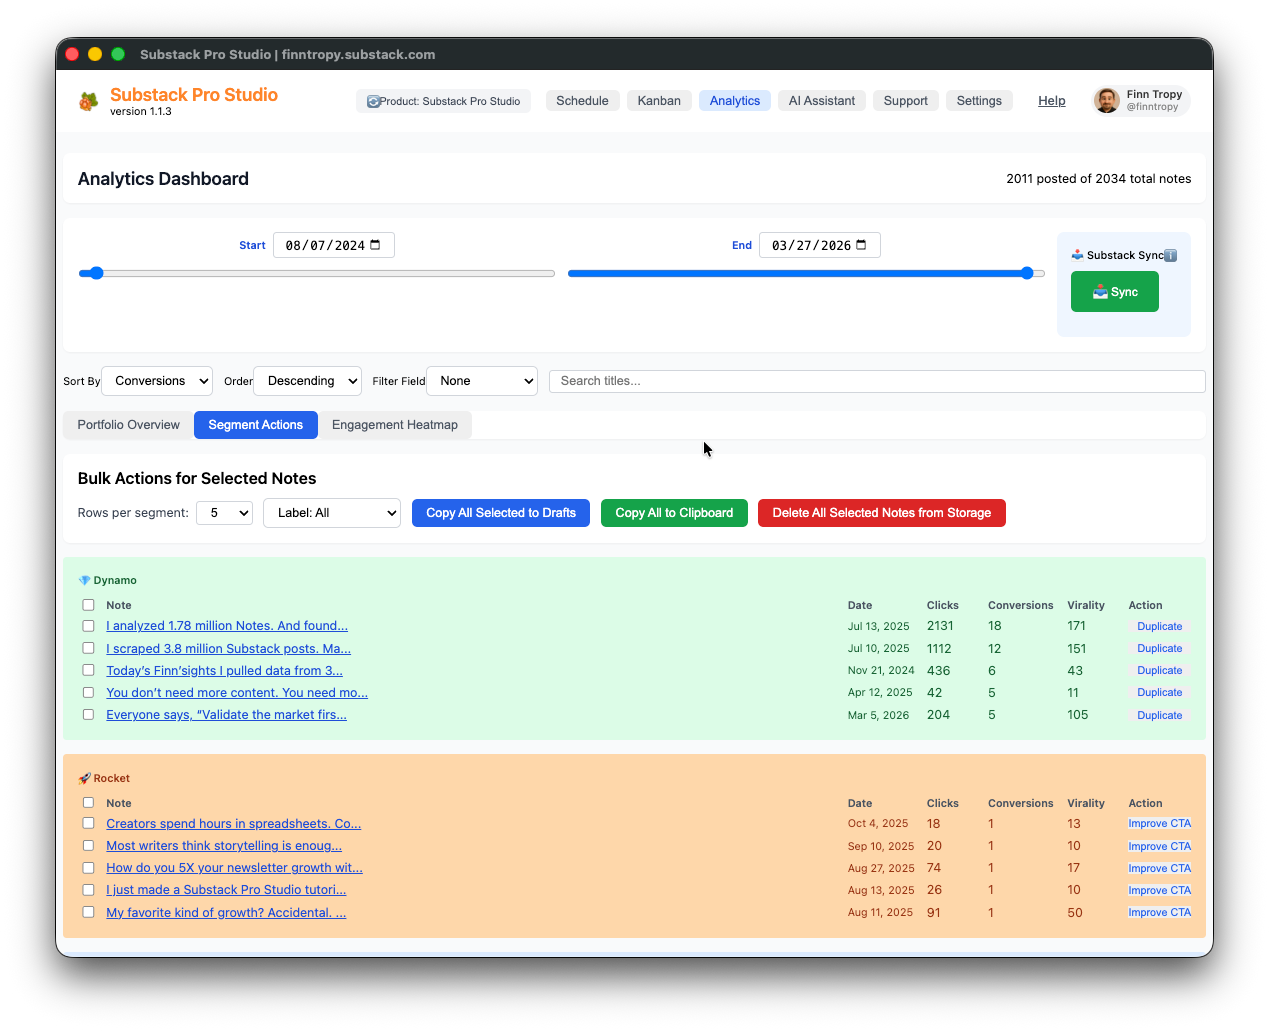The image size is (1269, 1031).
Task: Open the 'I scraped 3.8 million Substack posts' link
Action: pos(229,649)
